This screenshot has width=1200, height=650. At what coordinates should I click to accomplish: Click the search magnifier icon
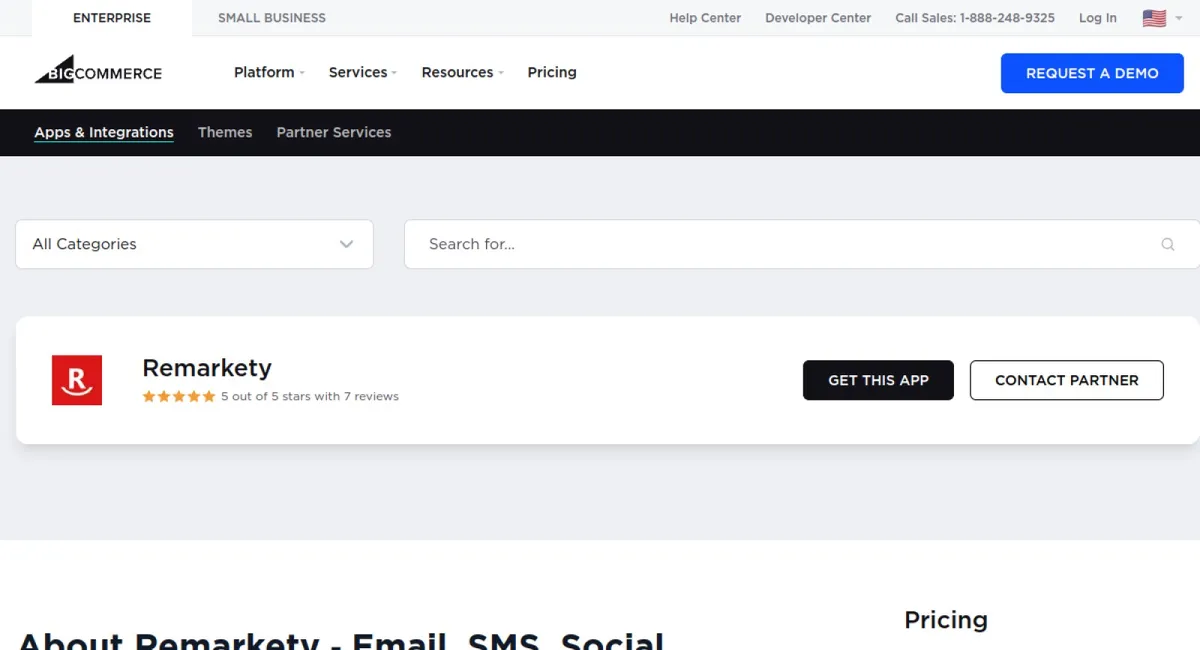[1167, 244]
